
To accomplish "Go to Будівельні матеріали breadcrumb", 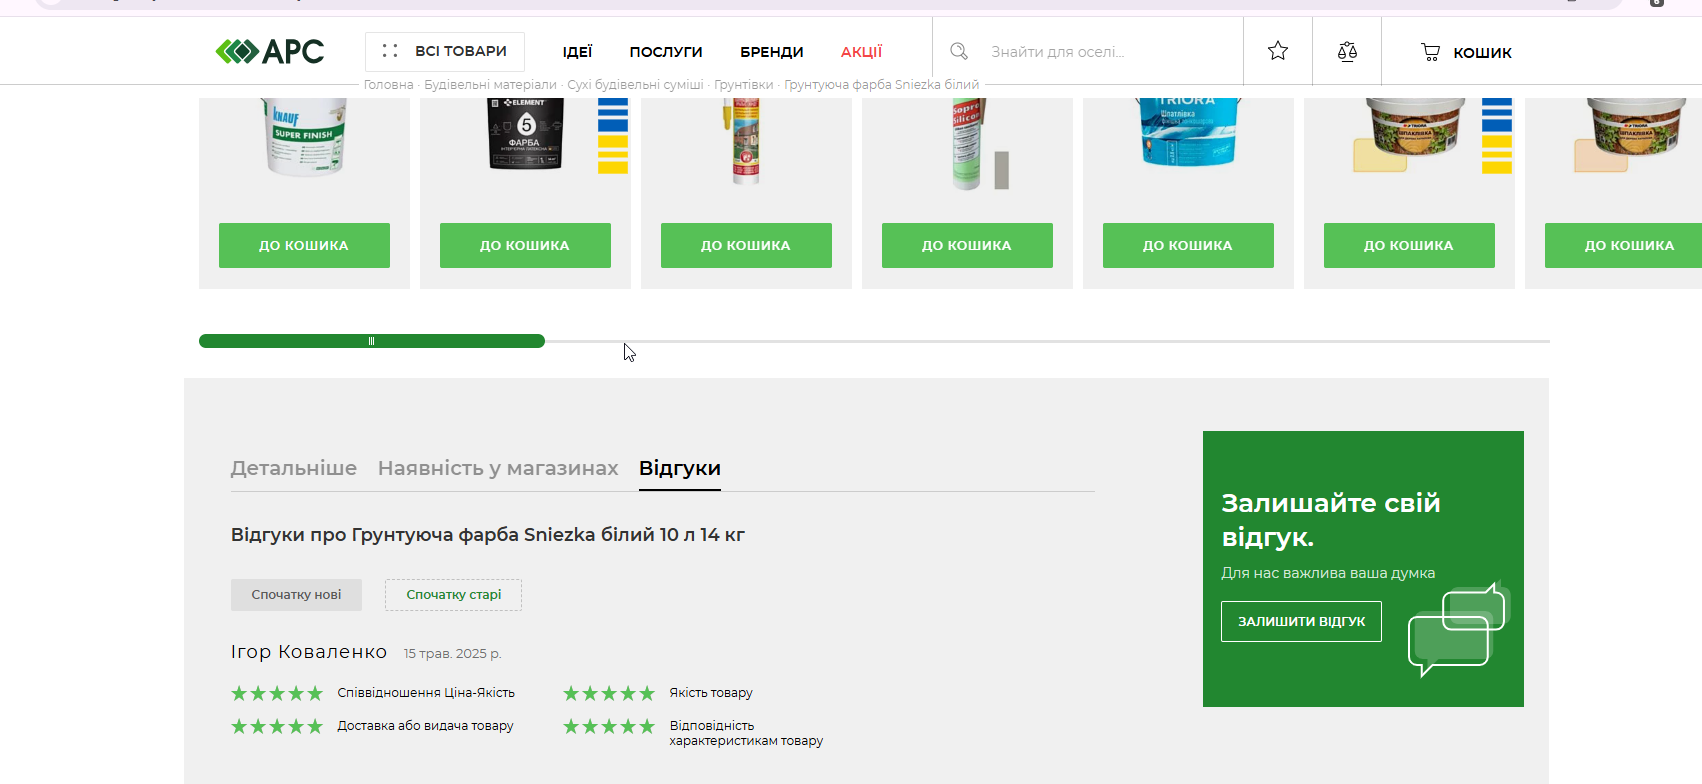I will 490,85.
